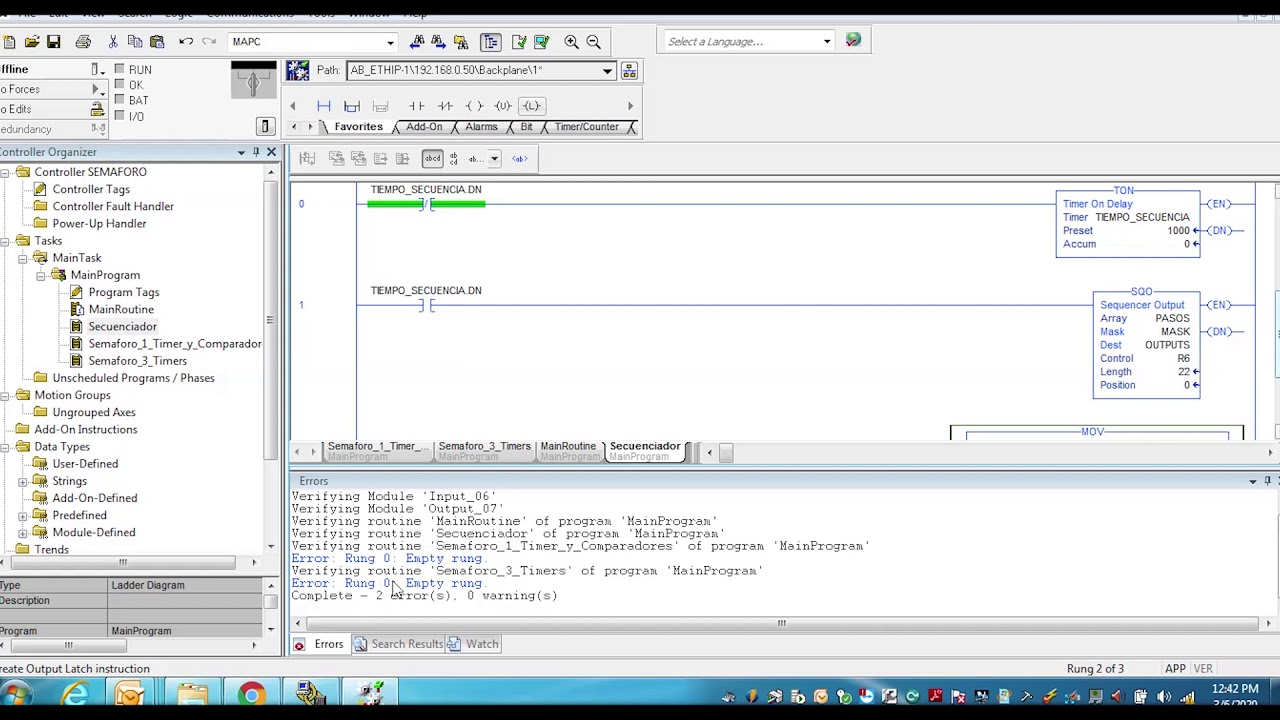Insert Output Latch instruction
This screenshot has width=1280, height=720.
click(532, 106)
